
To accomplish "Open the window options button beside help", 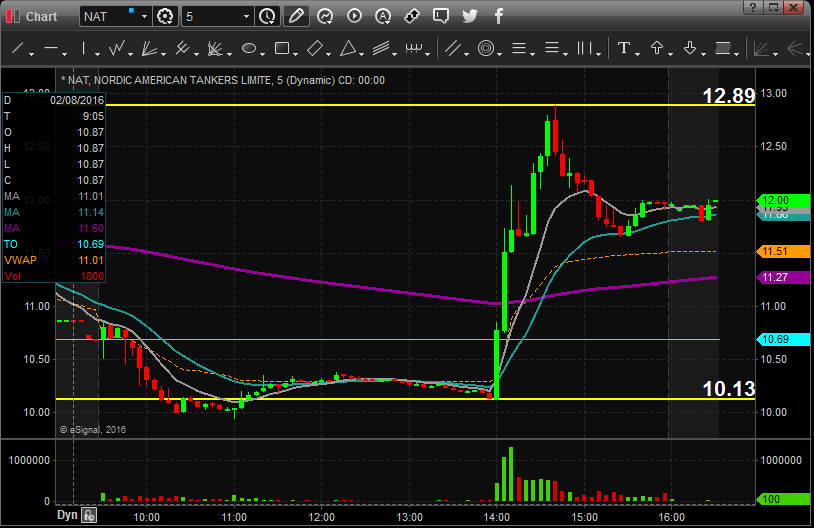I will tap(774, 7).
